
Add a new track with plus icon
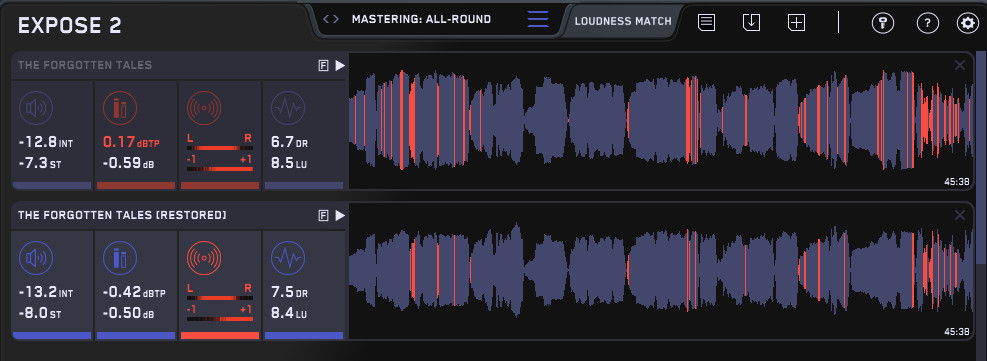coord(796,22)
